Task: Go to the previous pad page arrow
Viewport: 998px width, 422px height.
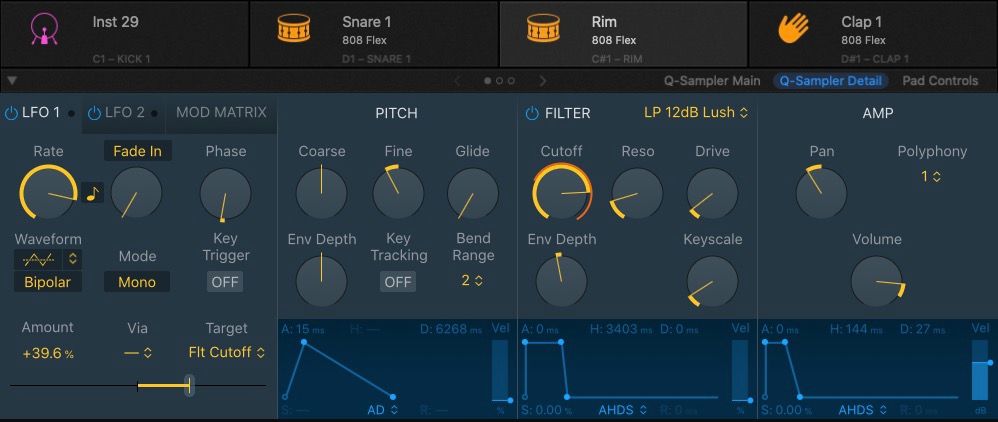Action: [x=457, y=81]
